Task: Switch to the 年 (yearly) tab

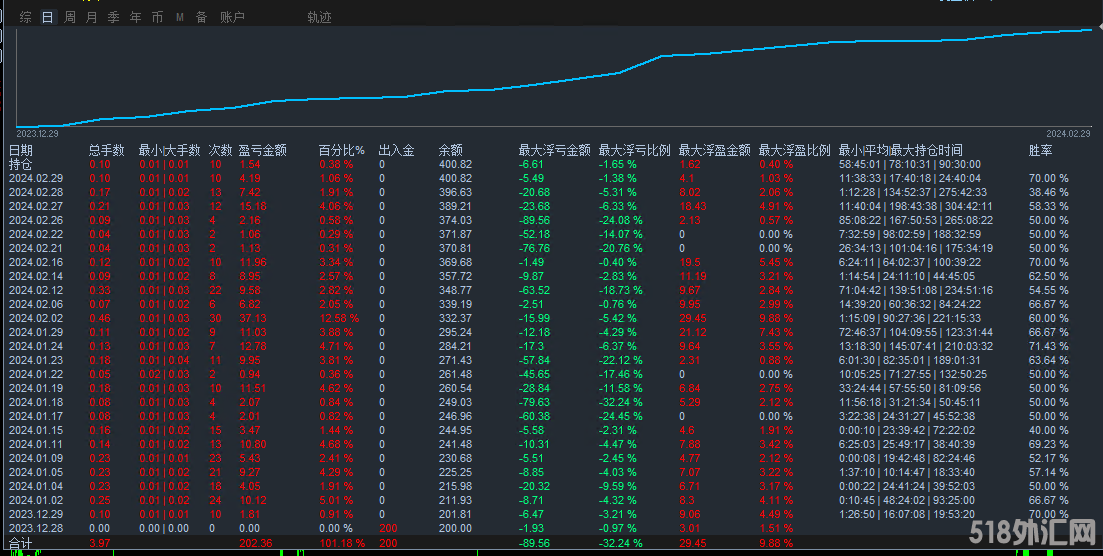Action: click(x=135, y=17)
